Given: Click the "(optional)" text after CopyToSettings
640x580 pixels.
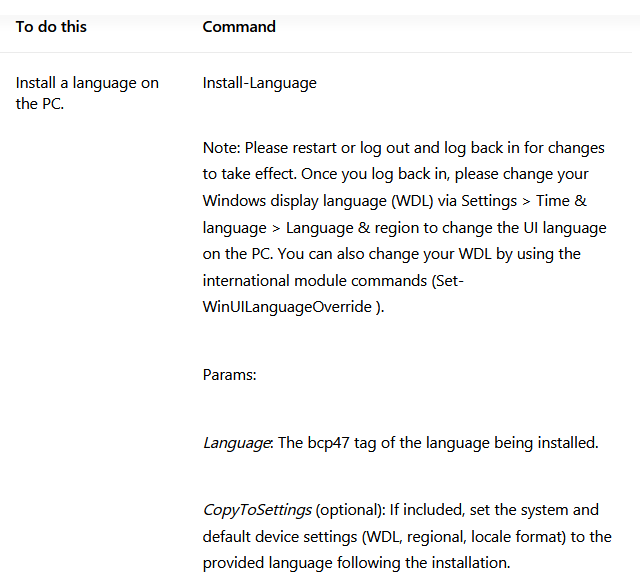Looking at the screenshot, I should (350, 510).
